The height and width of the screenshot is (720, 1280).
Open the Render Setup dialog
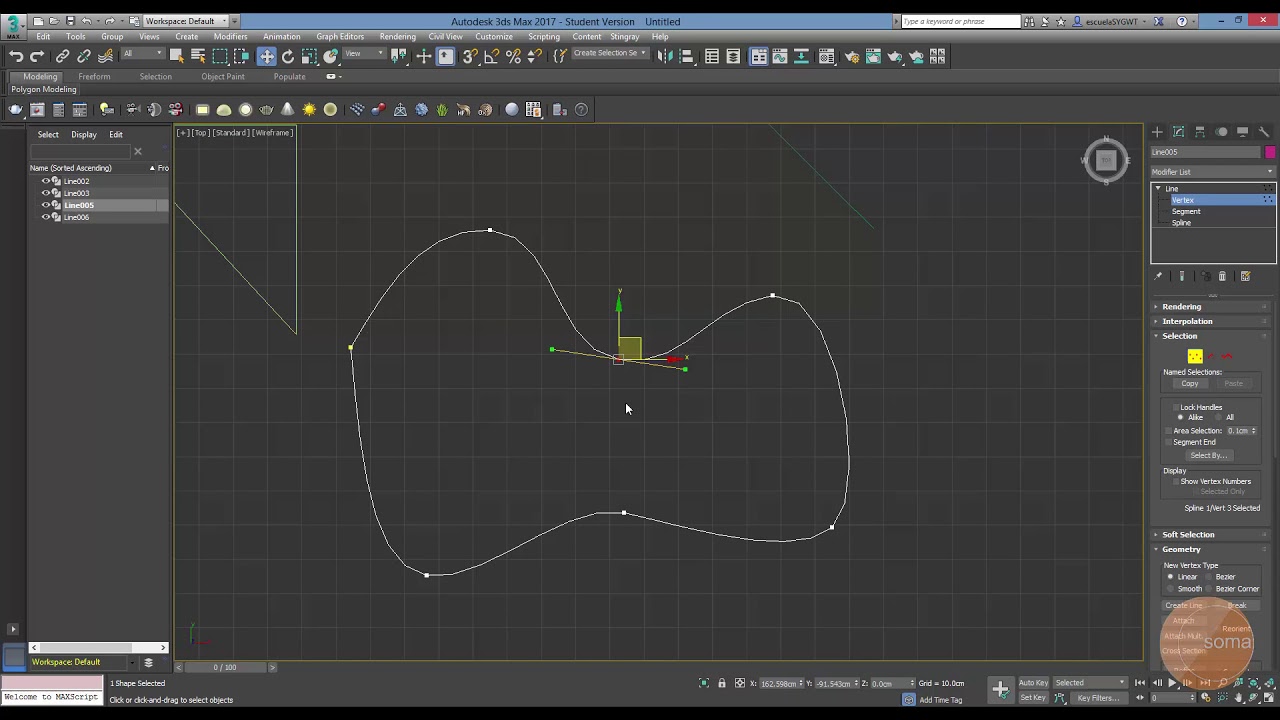pyautogui.click(x=851, y=57)
